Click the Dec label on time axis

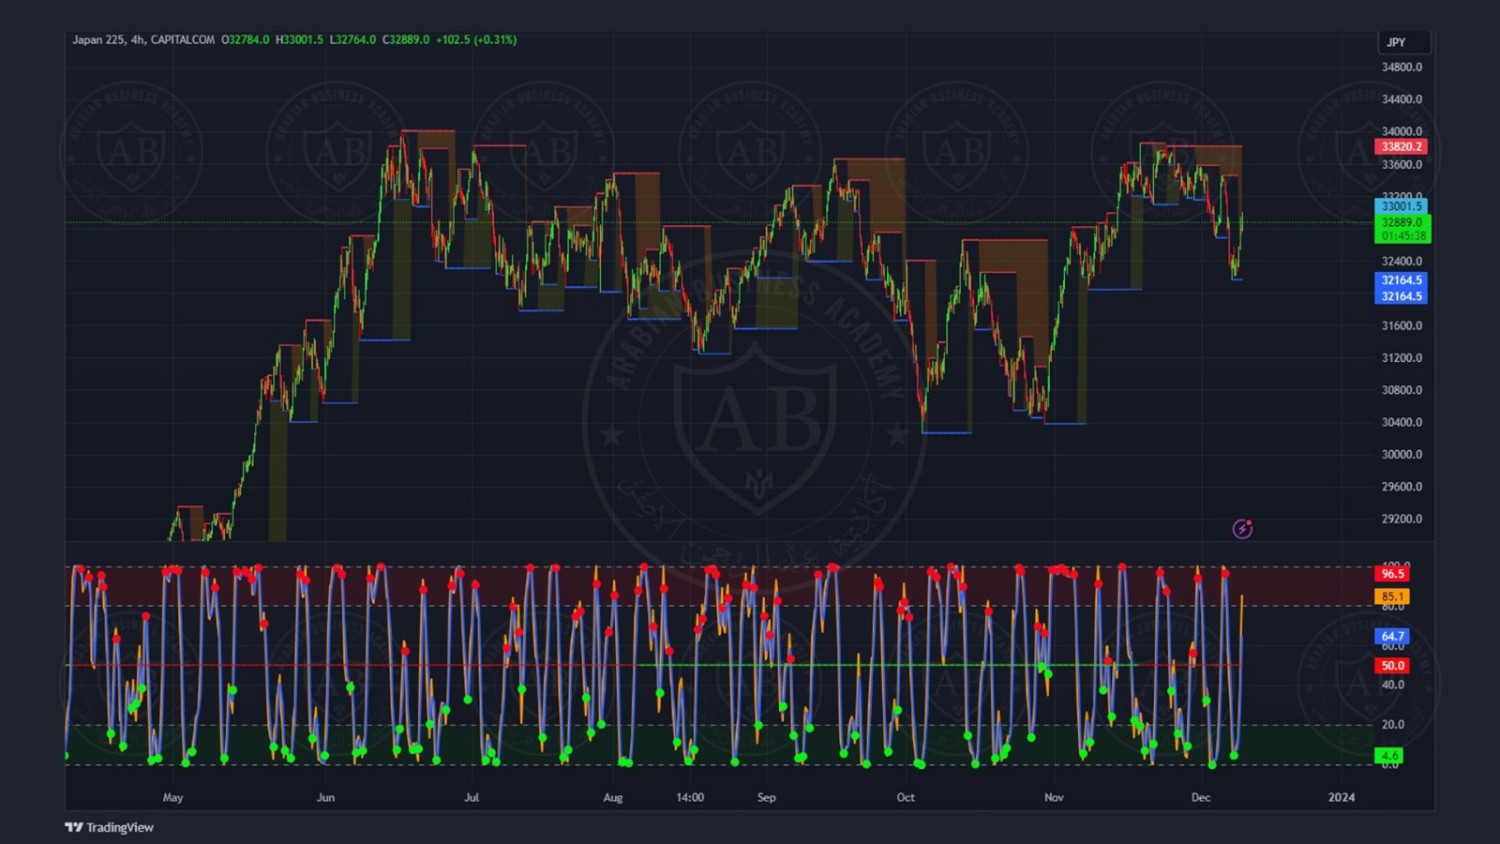1201,797
